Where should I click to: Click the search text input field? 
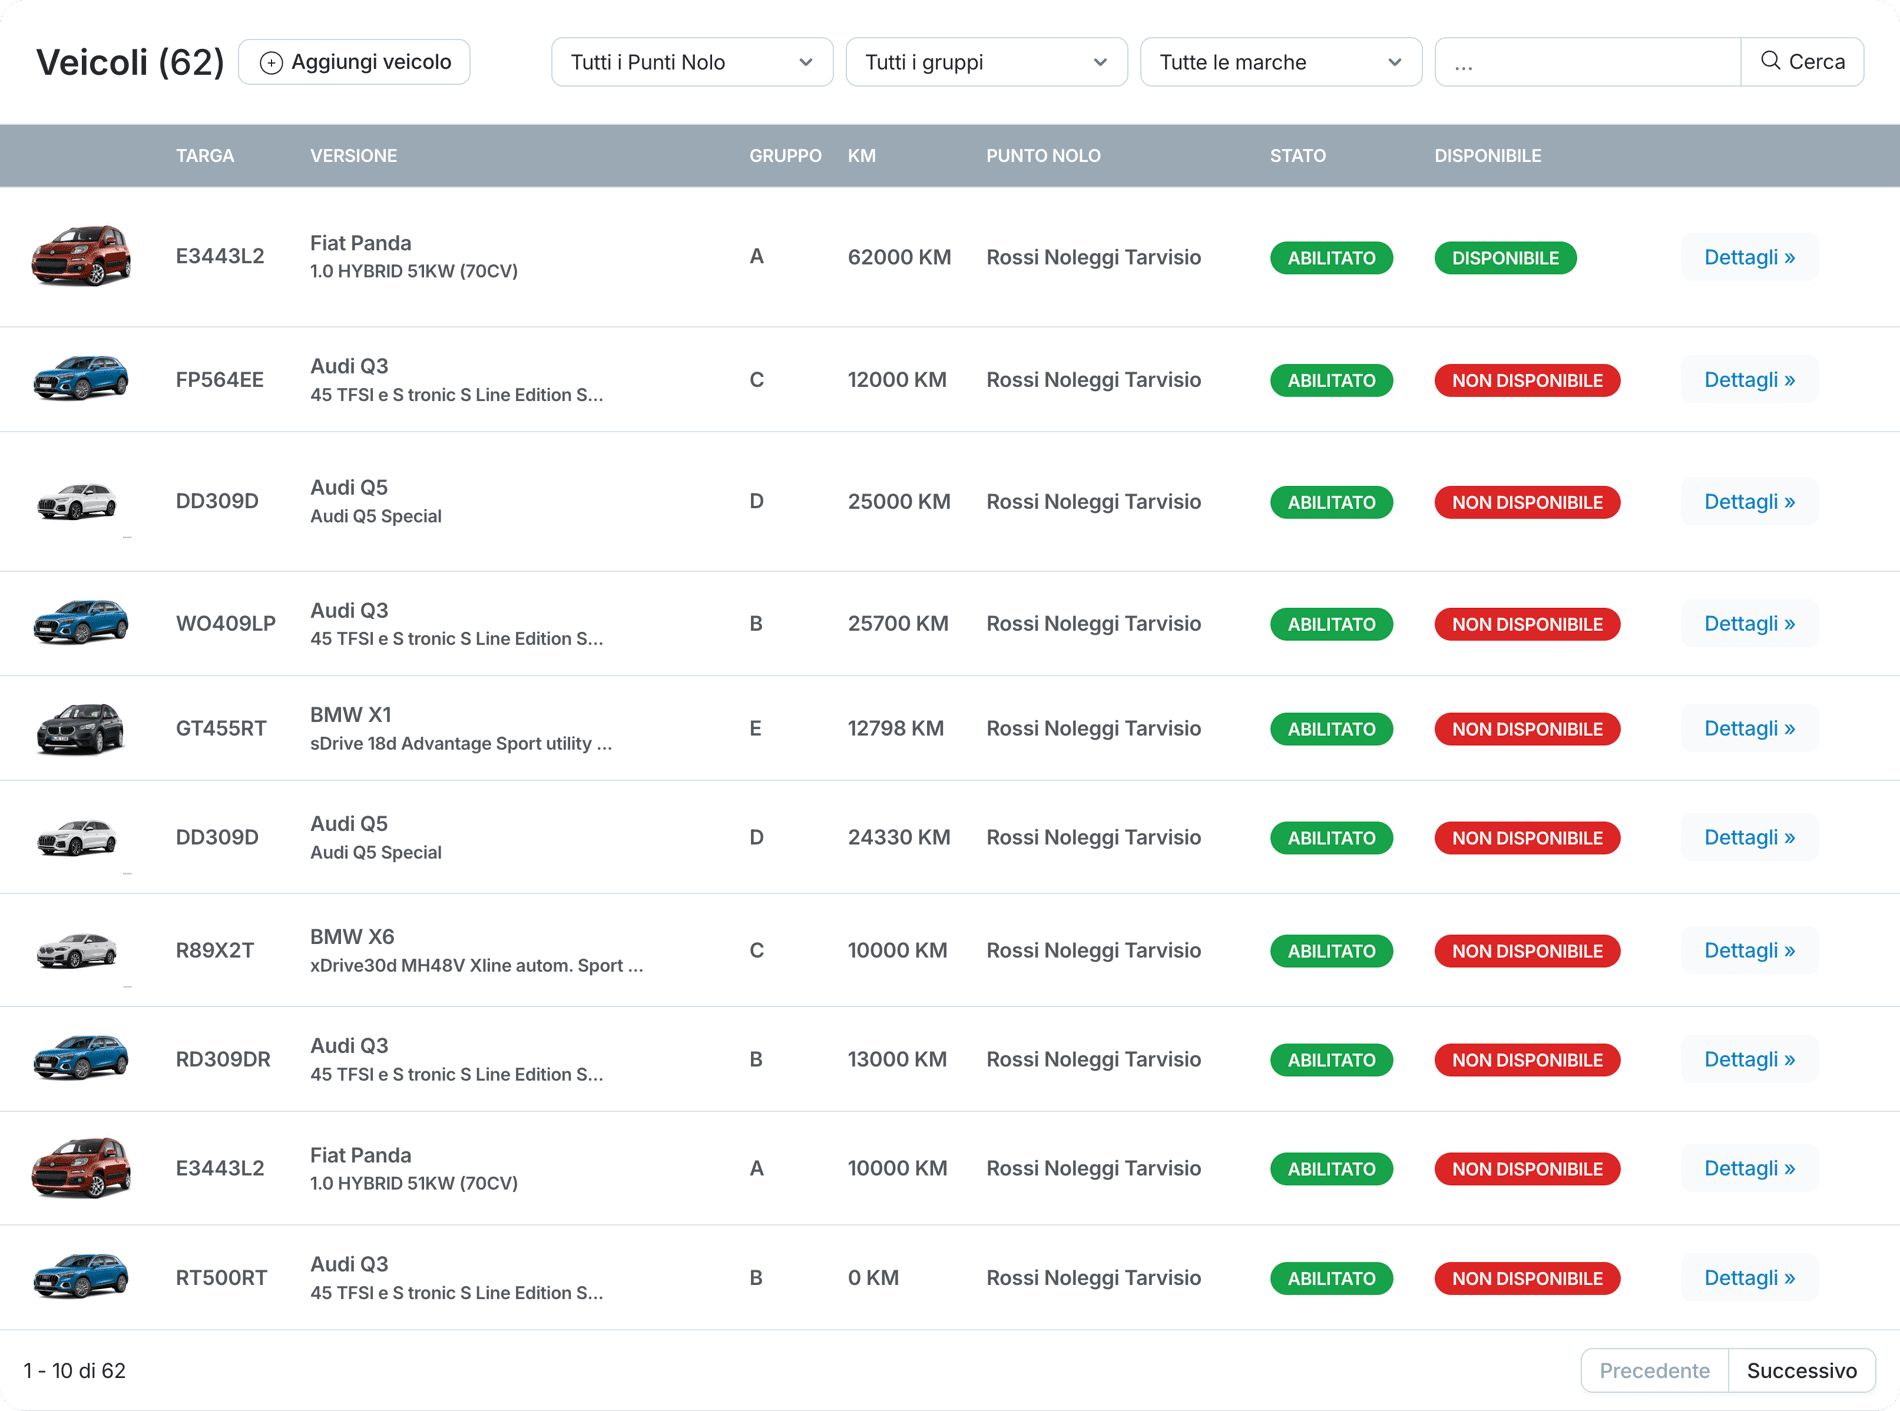pos(1587,62)
